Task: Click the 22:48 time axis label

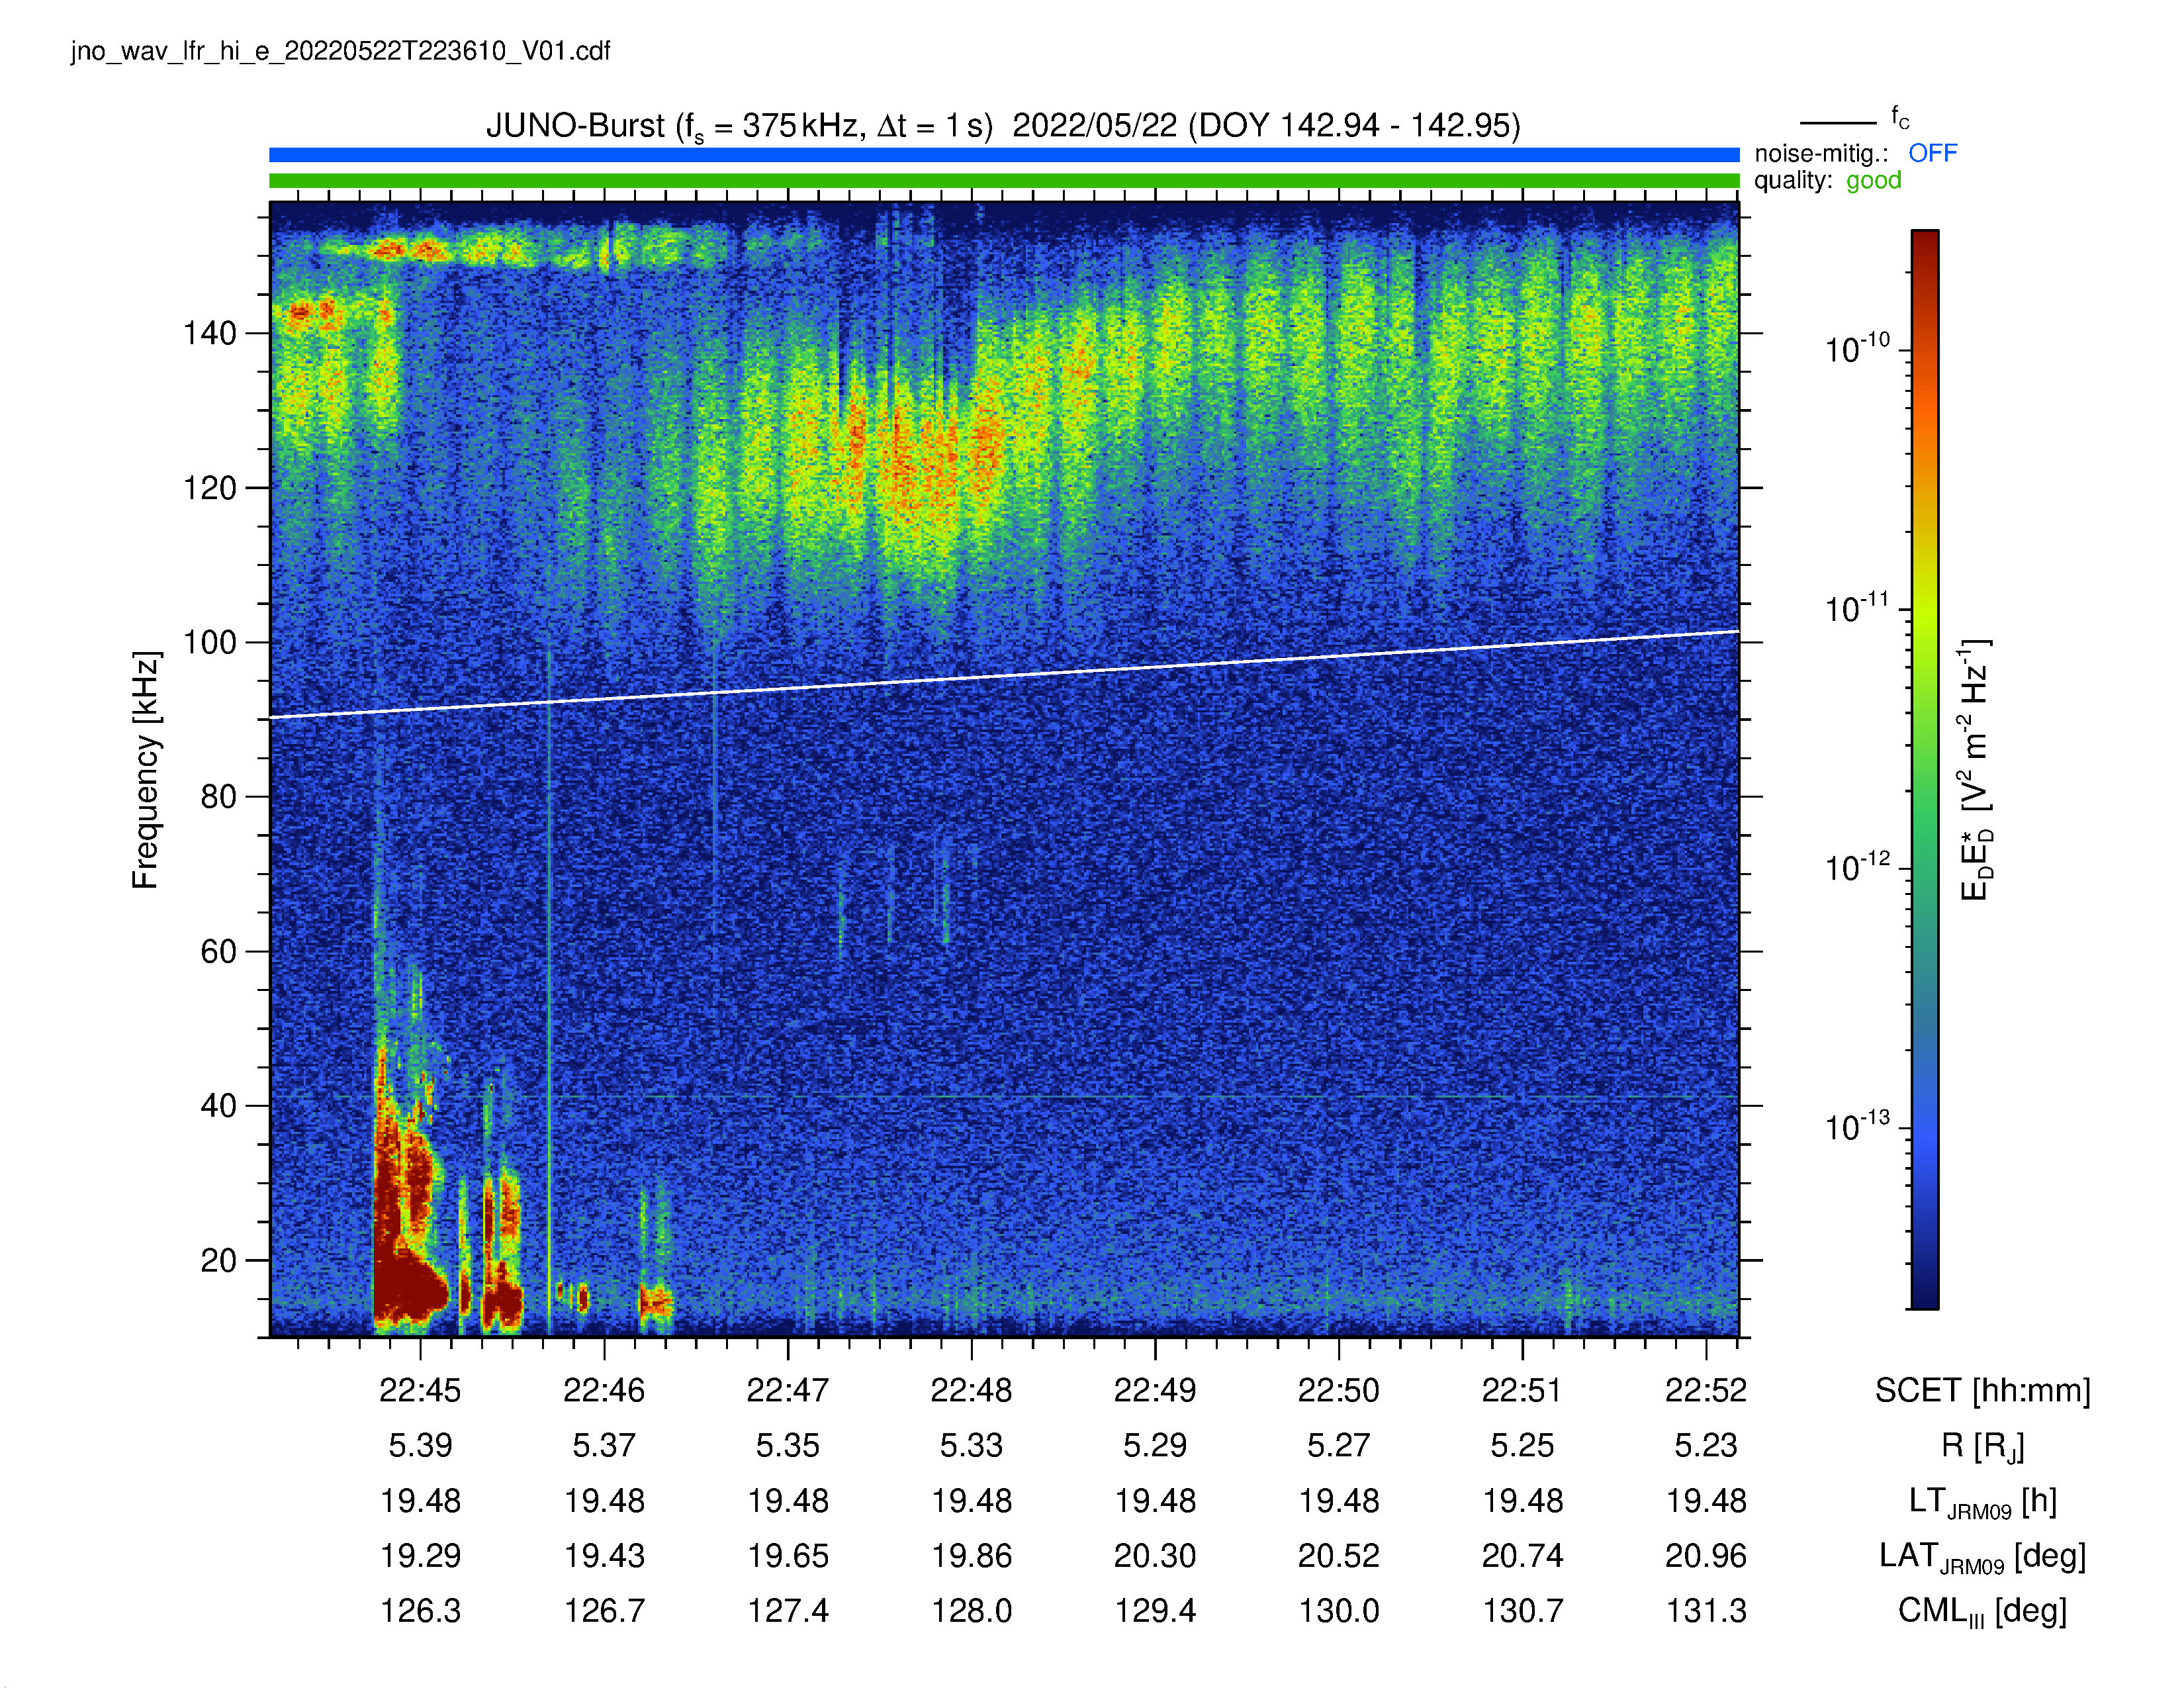Action: pos(971,1390)
